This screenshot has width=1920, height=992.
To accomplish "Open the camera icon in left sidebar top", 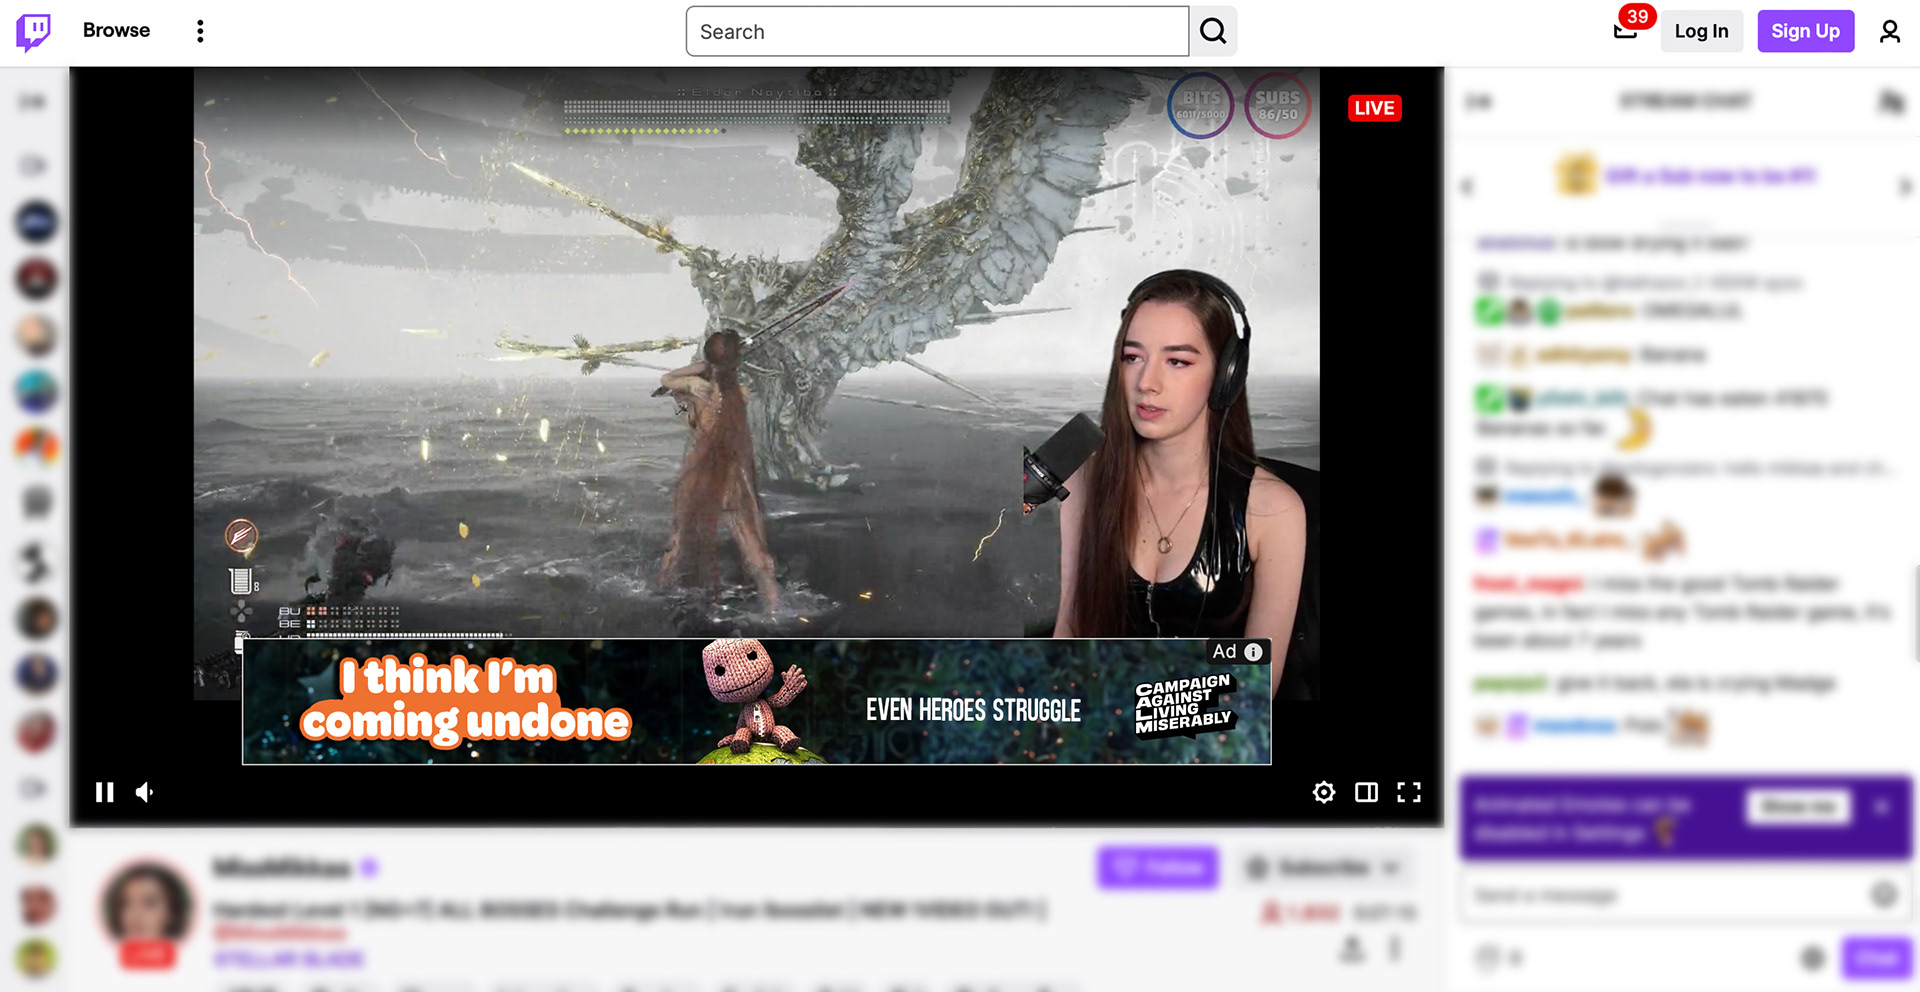I will coord(34,165).
